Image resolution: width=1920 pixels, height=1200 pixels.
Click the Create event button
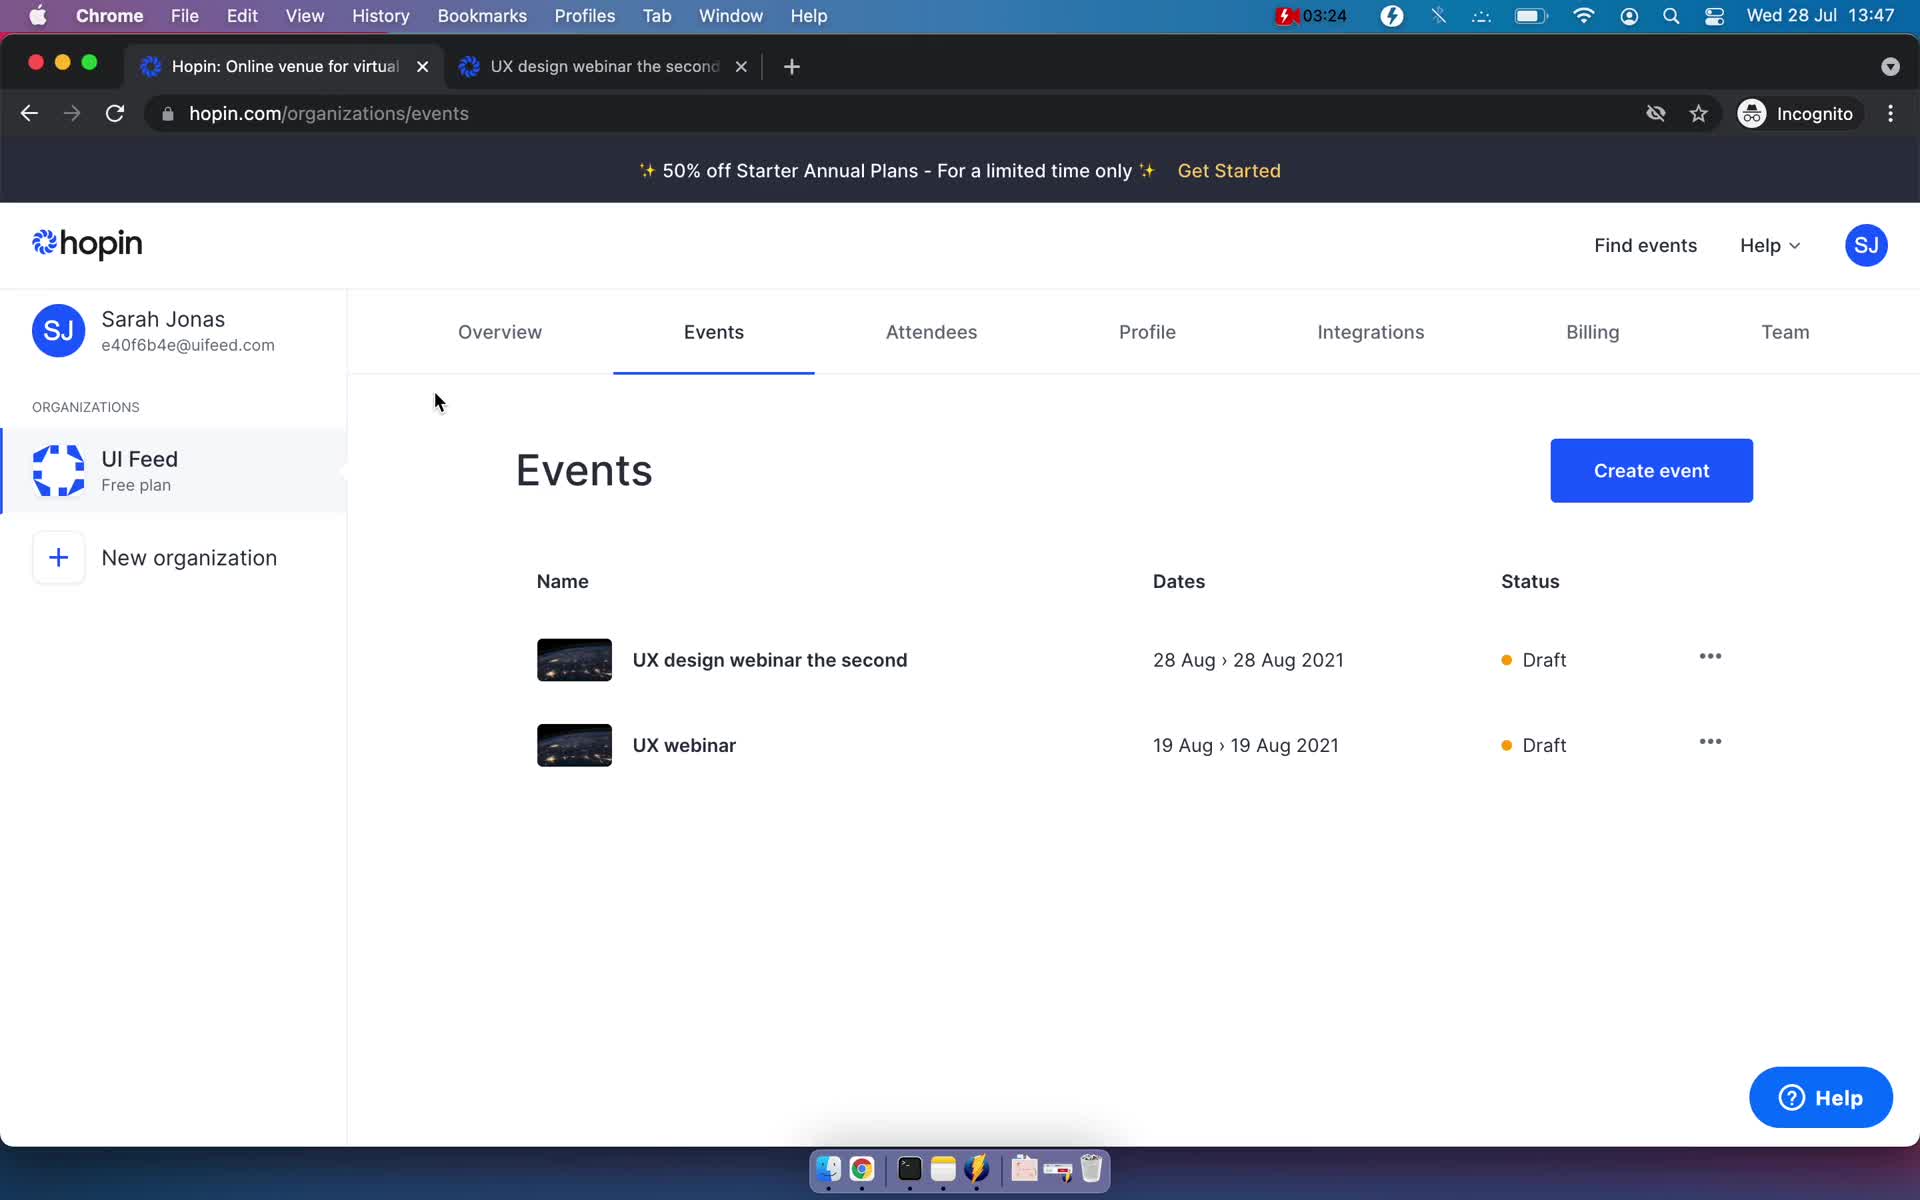pos(1651,470)
